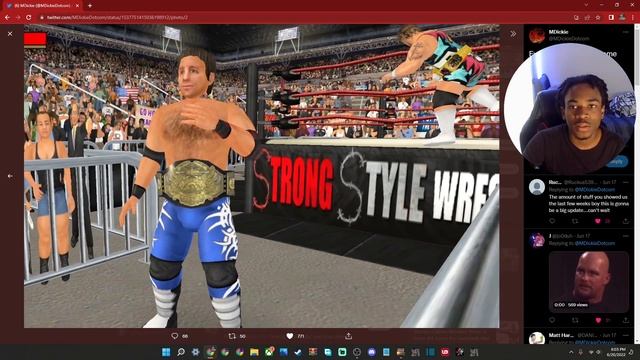Viewport: 640px width, 360px height.
Task: Retweet the 'big update' comment
Action: 575,221
